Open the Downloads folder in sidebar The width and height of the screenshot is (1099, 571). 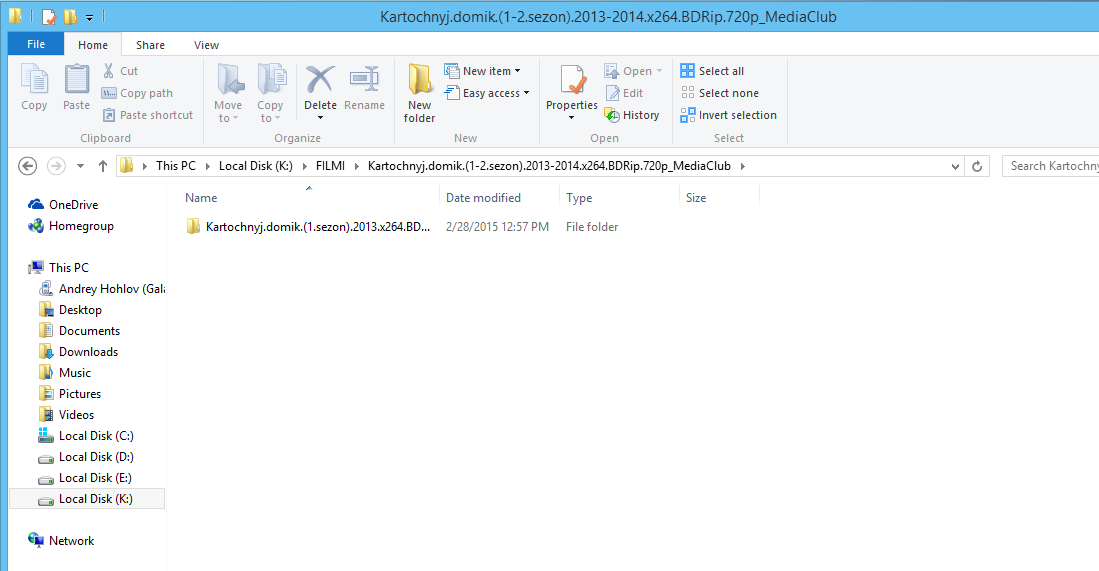(x=78, y=352)
